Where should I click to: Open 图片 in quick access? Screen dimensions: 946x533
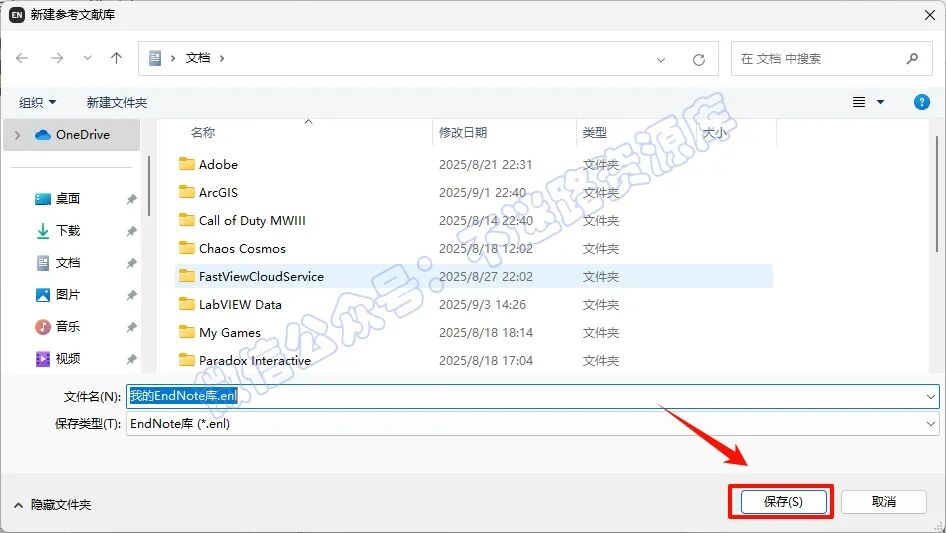68,295
